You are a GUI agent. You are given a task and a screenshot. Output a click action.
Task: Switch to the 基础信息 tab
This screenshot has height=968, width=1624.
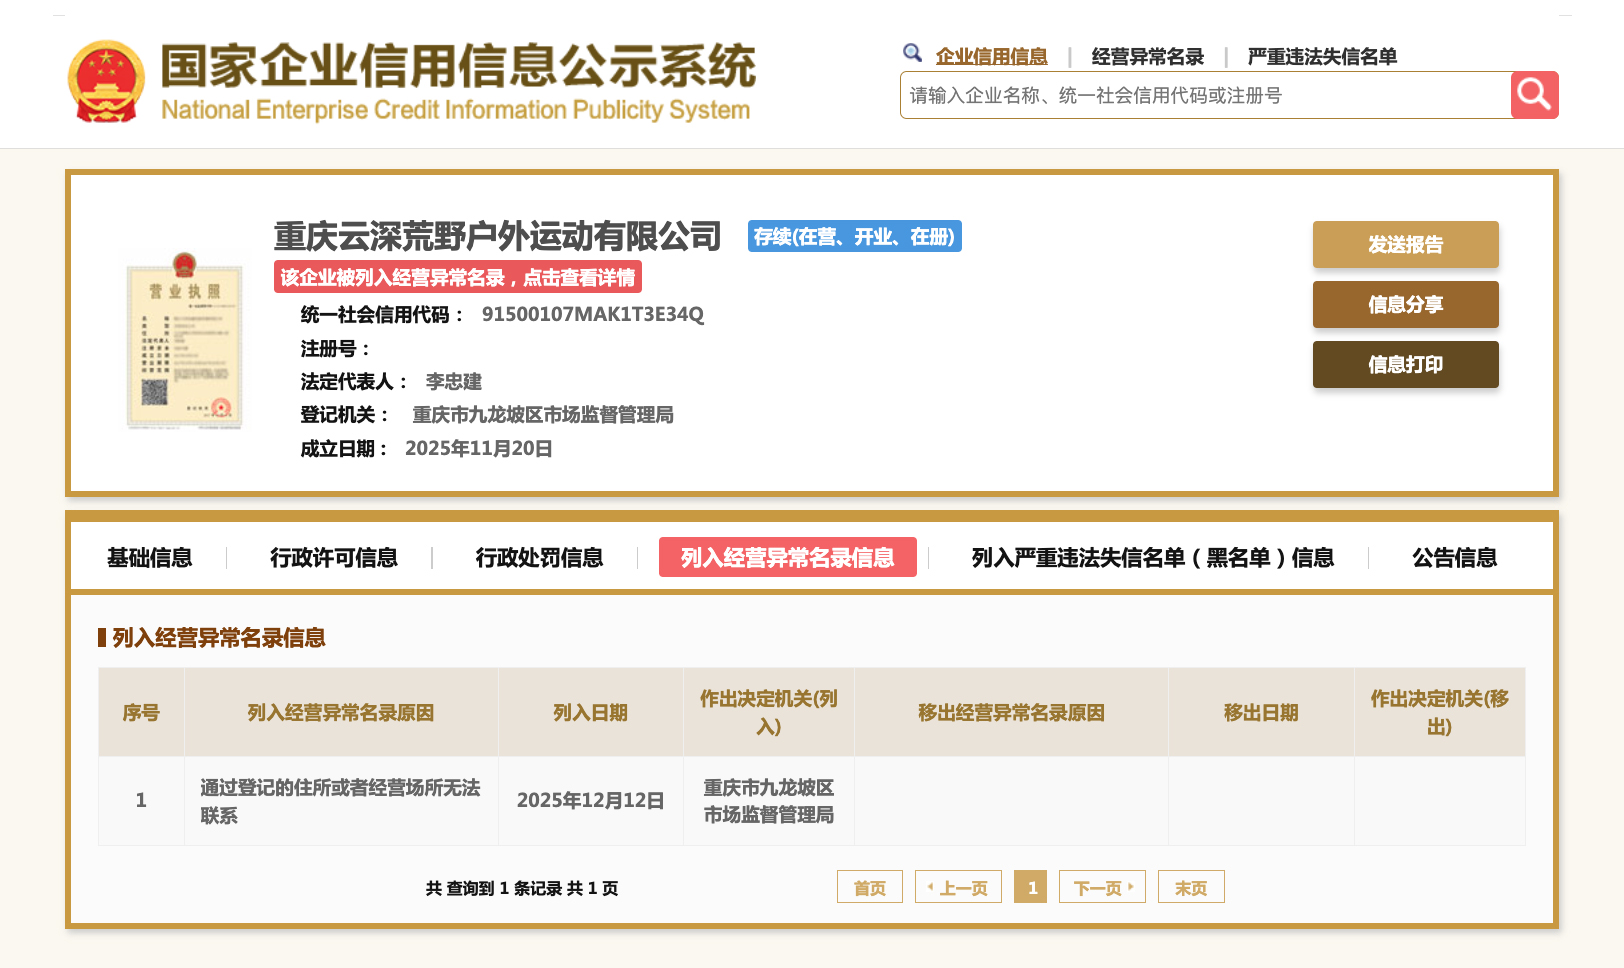tap(150, 558)
